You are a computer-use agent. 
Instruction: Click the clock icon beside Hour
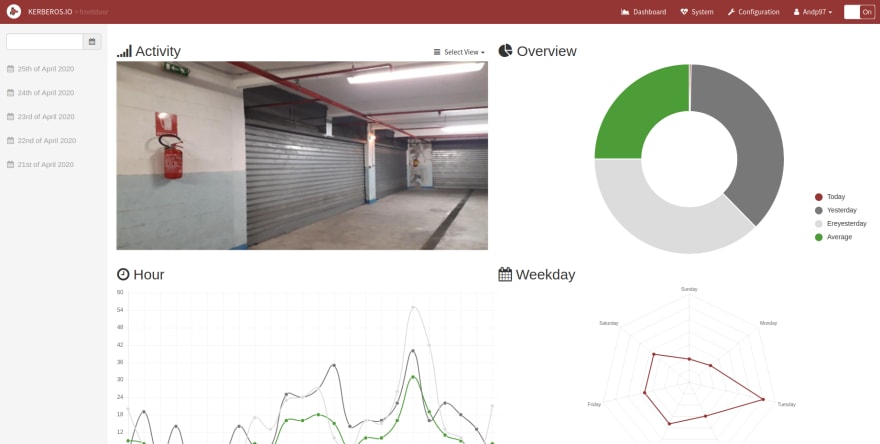coord(123,274)
